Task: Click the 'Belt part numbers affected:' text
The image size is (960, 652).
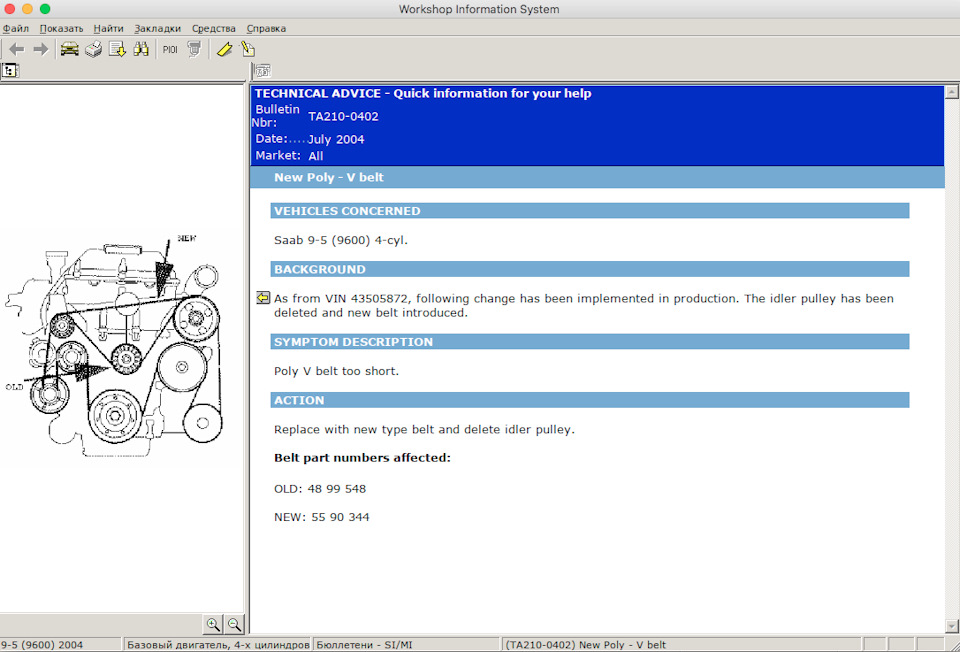Action: pyautogui.click(x=362, y=458)
